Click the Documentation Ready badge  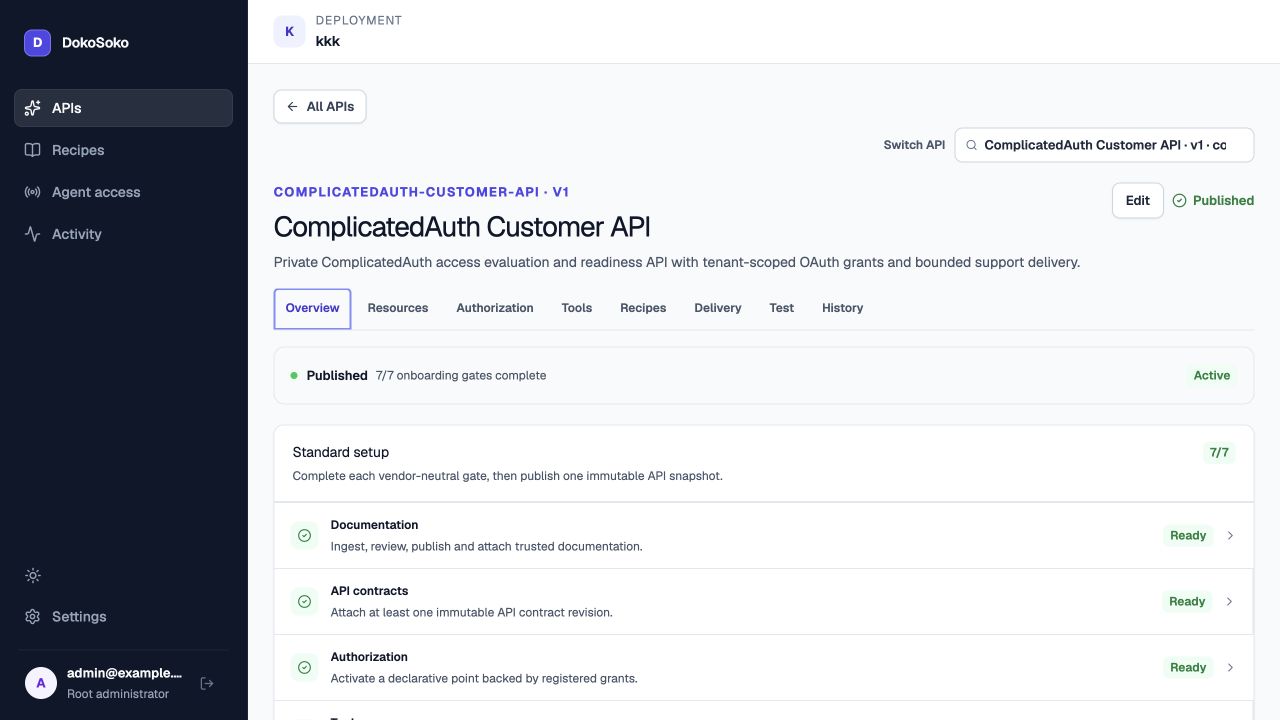point(1188,535)
